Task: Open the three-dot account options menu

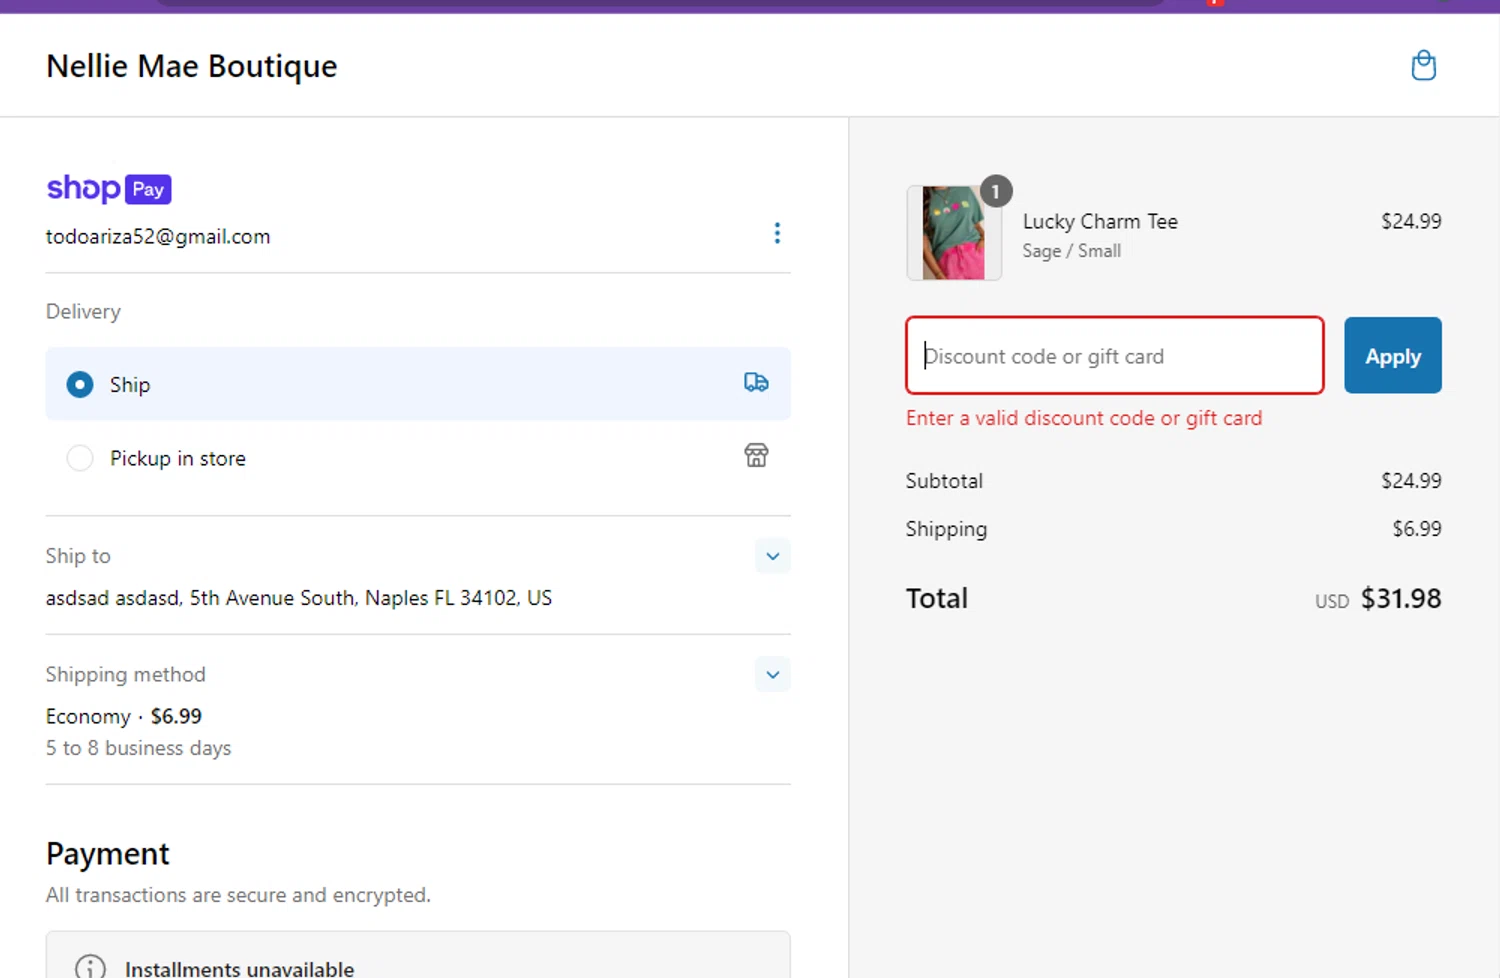Action: (777, 233)
